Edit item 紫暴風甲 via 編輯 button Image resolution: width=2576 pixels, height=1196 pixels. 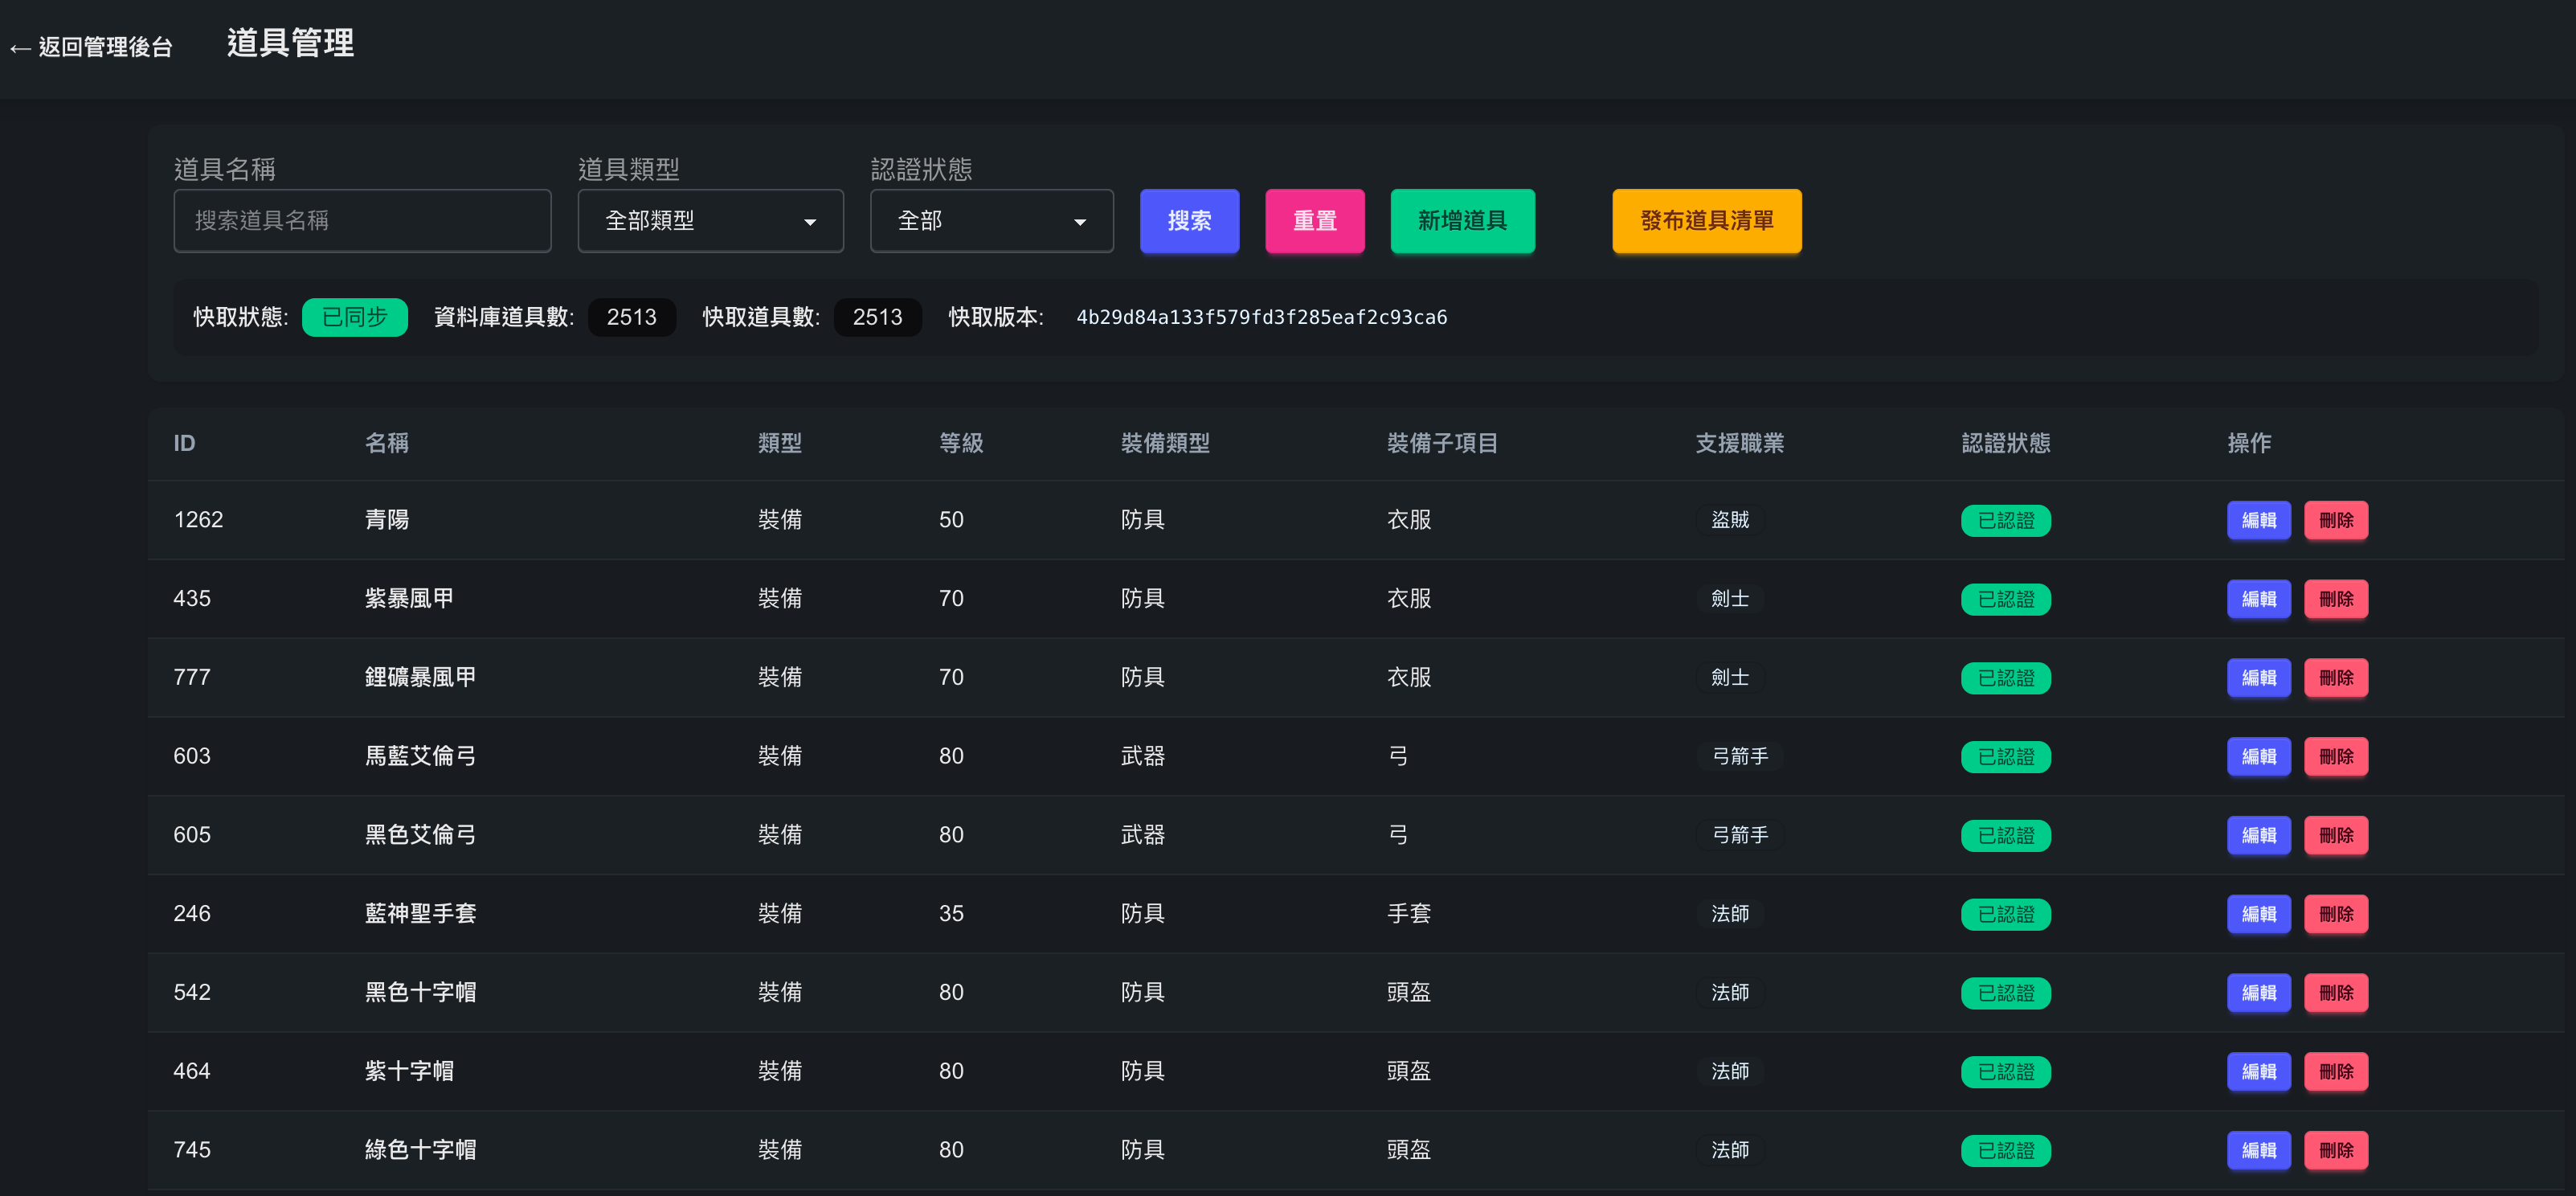pyautogui.click(x=2258, y=599)
